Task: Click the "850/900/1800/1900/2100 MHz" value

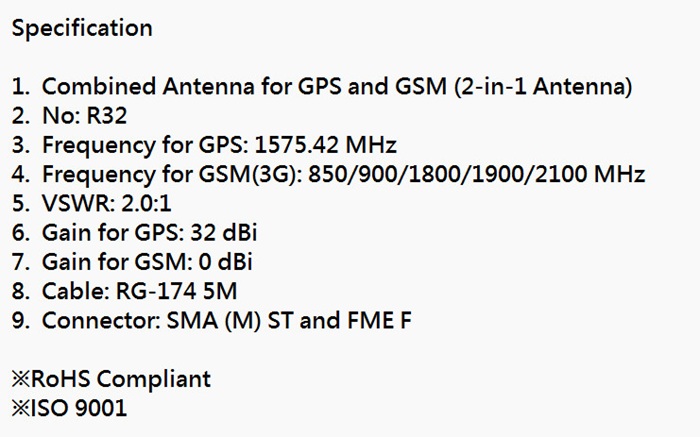Action: pos(477,174)
